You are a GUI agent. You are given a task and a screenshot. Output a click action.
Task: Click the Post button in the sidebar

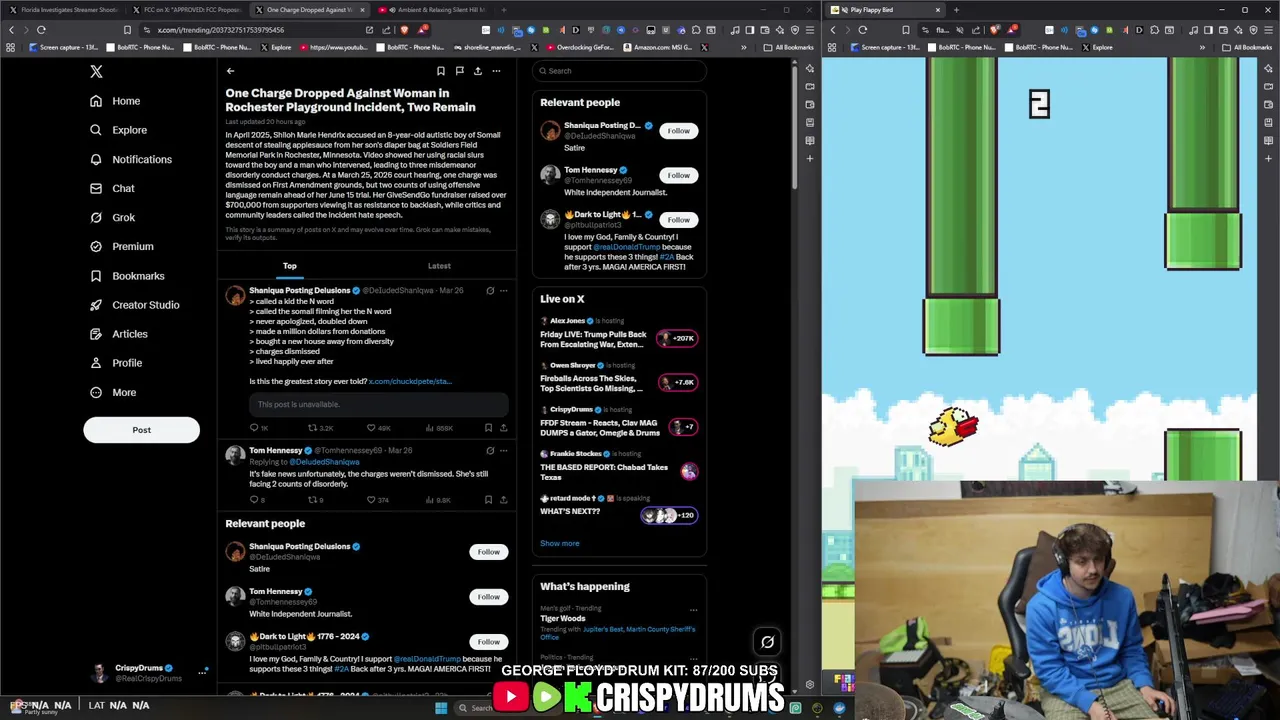(x=141, y=430)
